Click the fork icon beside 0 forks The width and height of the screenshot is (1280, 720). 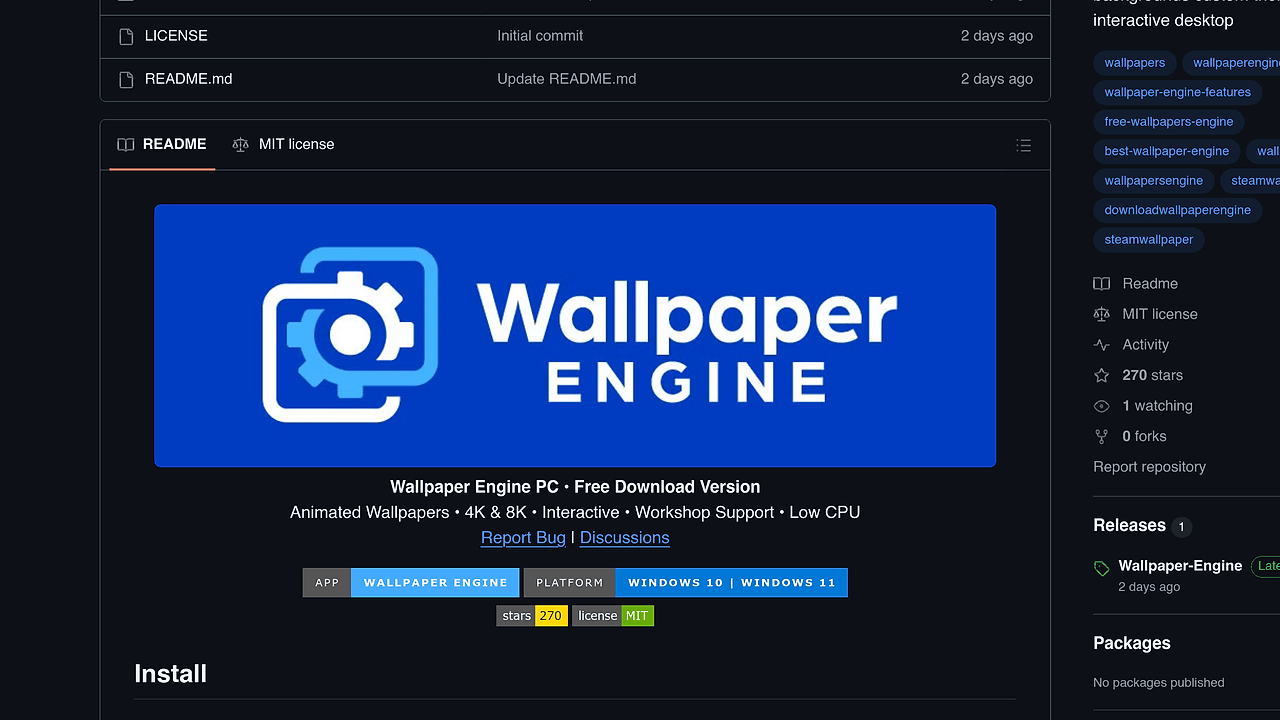coord(1102,437)
